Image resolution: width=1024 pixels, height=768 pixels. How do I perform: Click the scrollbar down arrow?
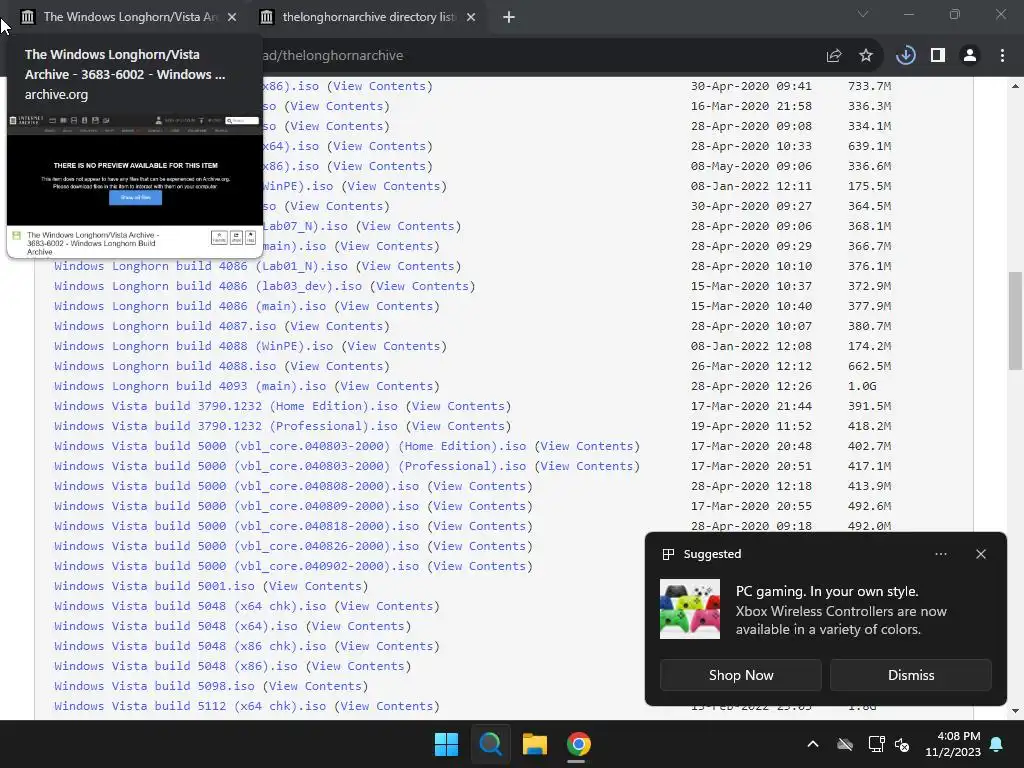pos(1015,711)
